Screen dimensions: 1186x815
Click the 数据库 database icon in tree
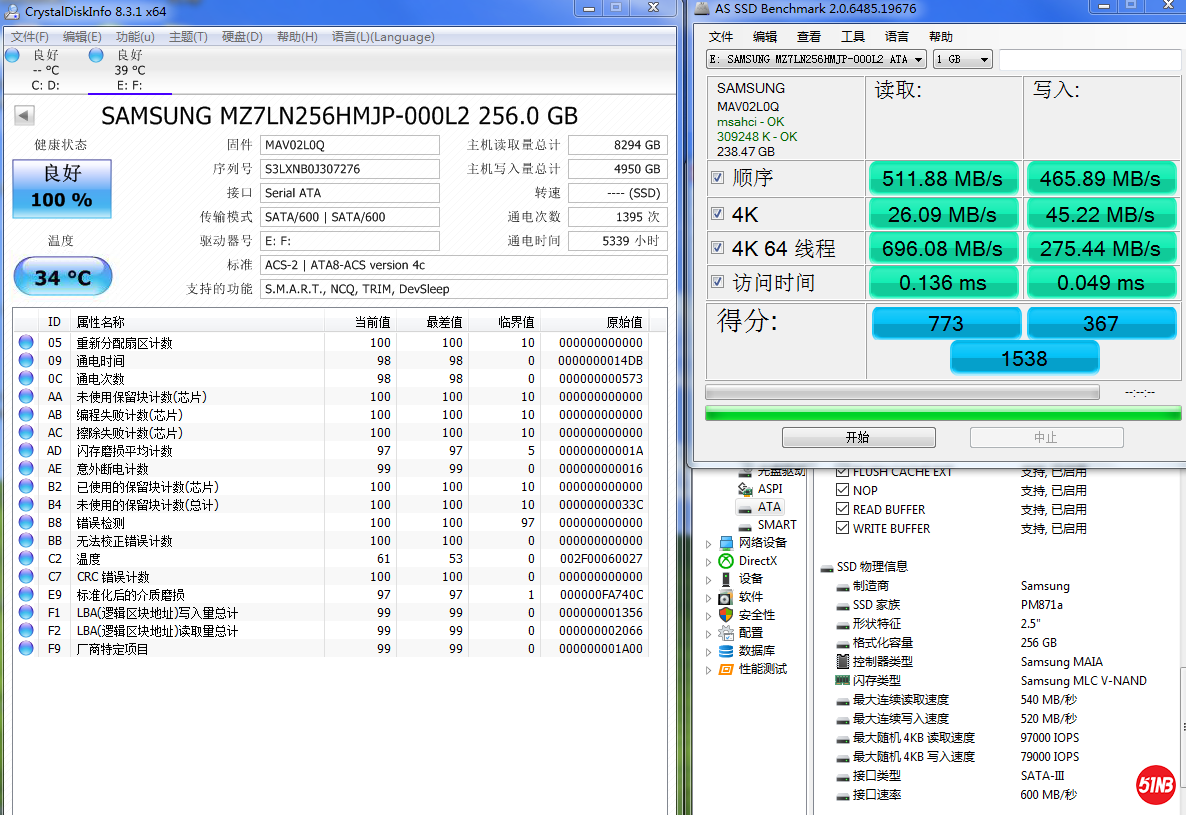[x=726, y=651]
